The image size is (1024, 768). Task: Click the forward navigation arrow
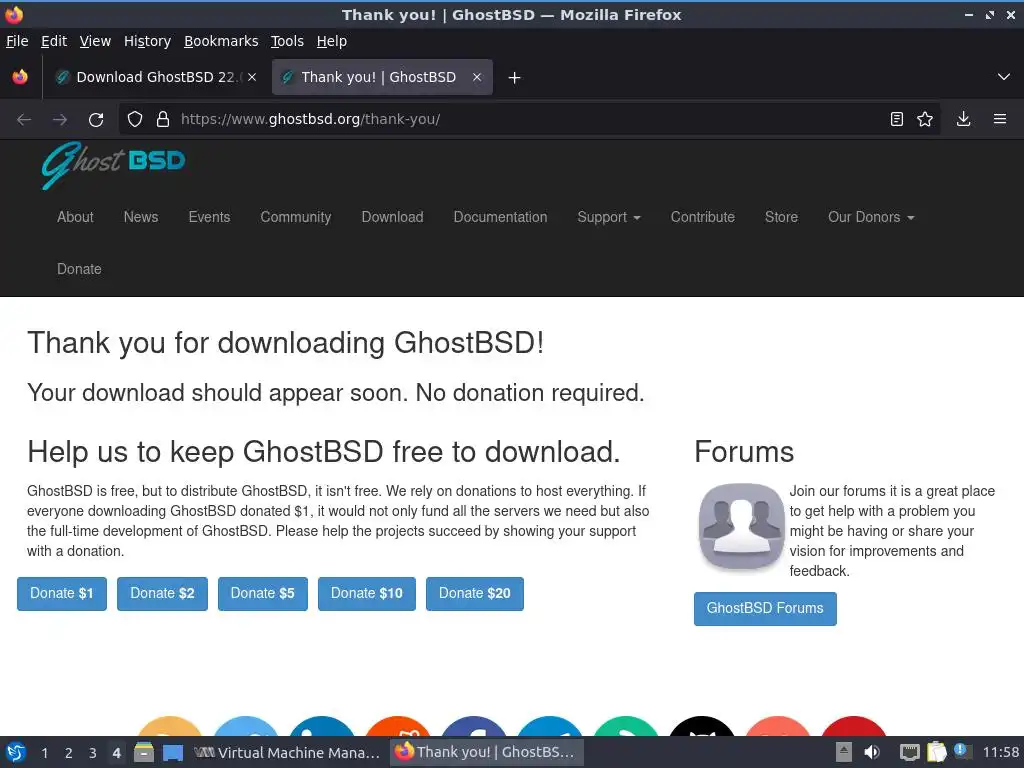click(x=60, y=120)
